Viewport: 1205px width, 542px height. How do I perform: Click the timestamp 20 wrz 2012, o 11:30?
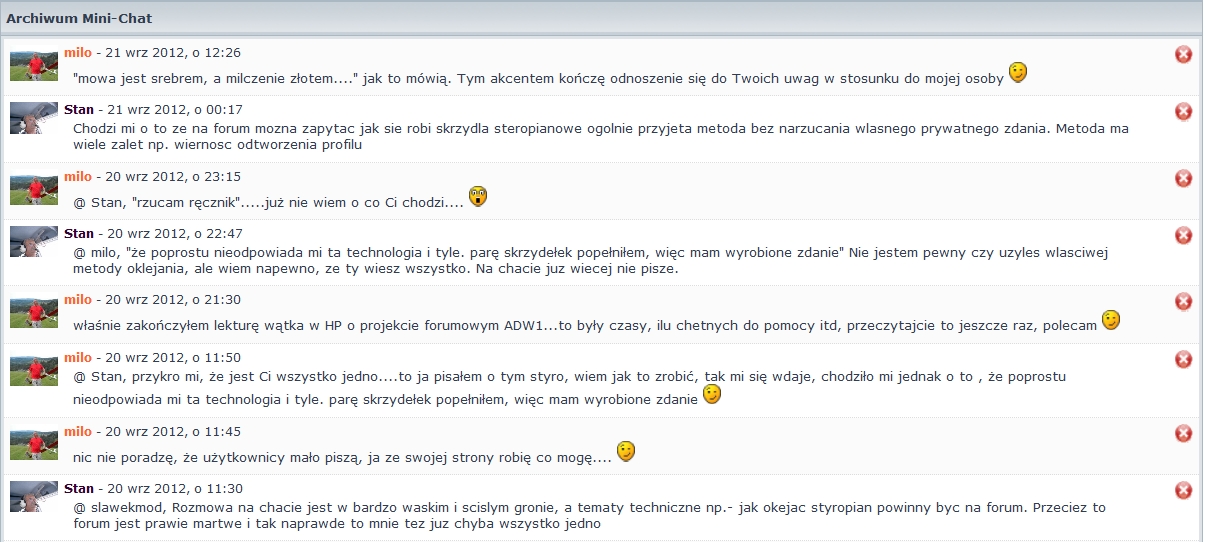[x=176, y=488]
